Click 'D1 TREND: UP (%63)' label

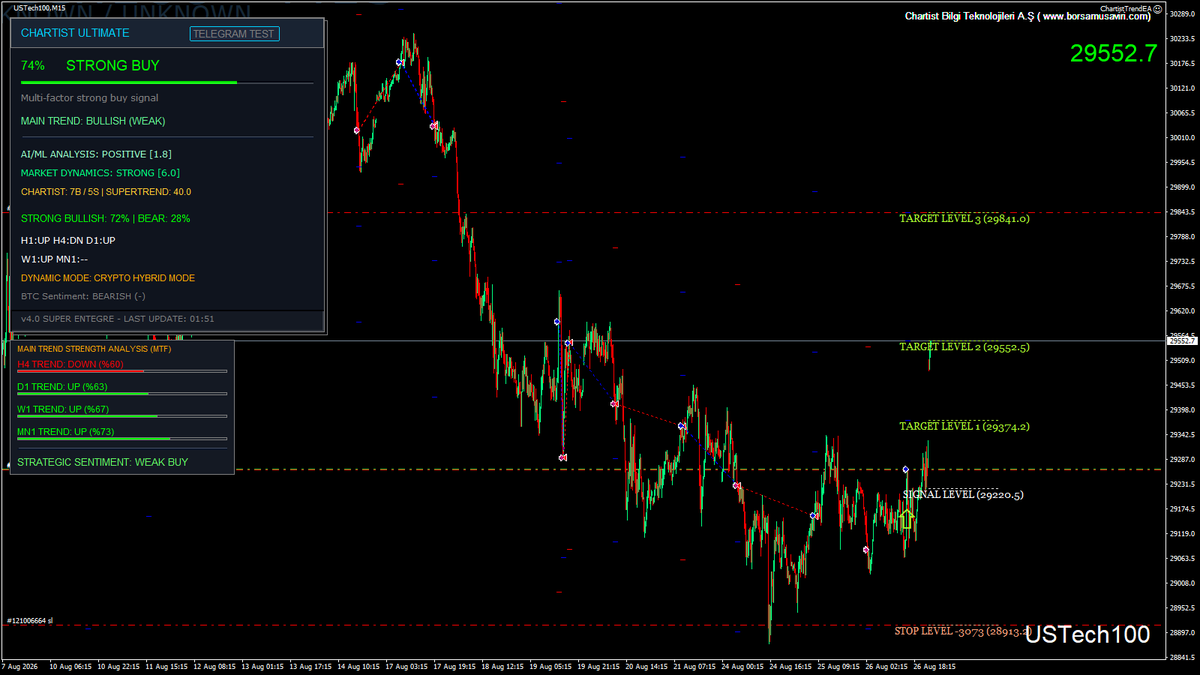(62, 386)
